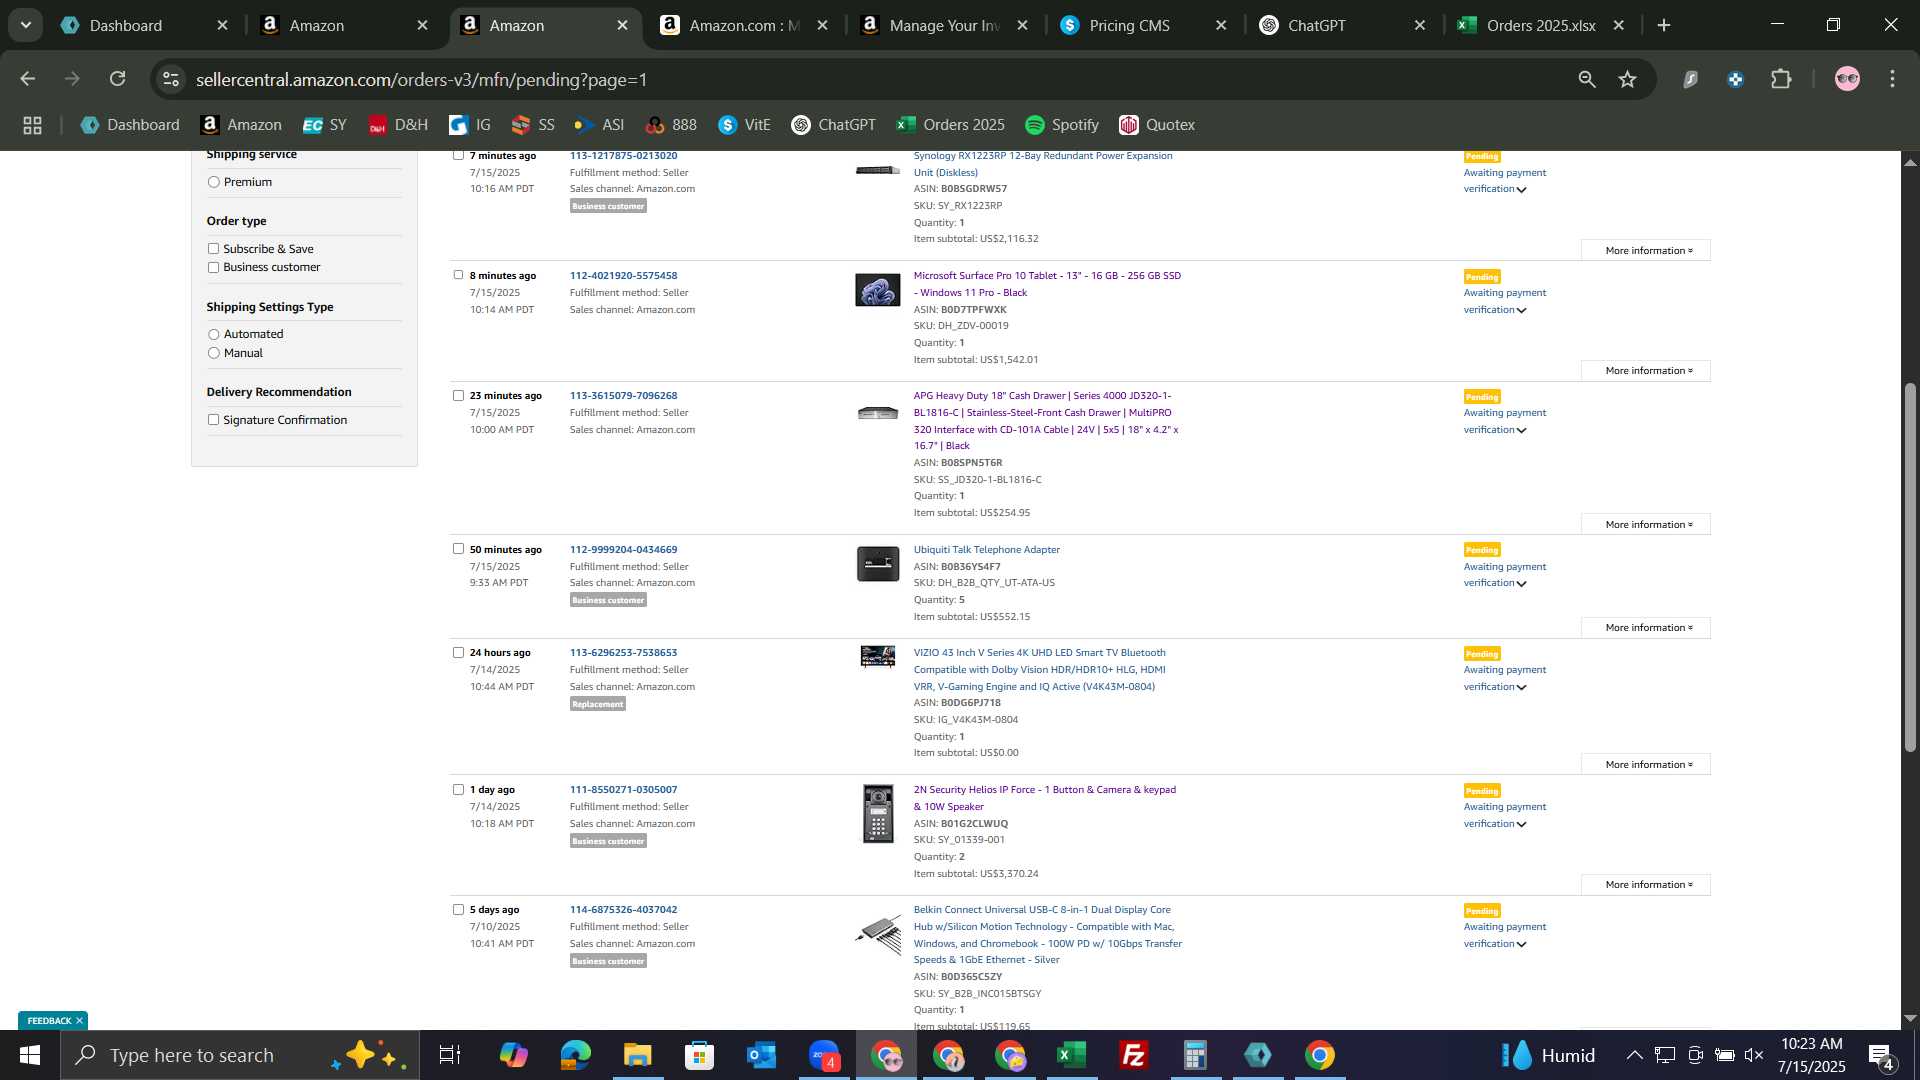
Task: Open Excel from the taskbar
Action: point(1071,1055)
